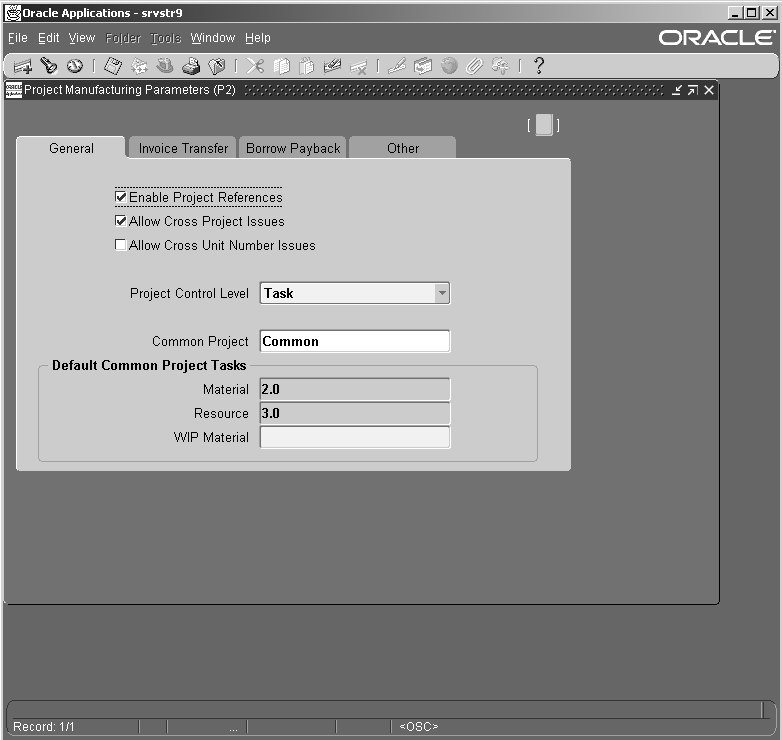Viewport: 782px width, 740px height.
Task: Cut with the scissors icon
Action: [255, 66]
